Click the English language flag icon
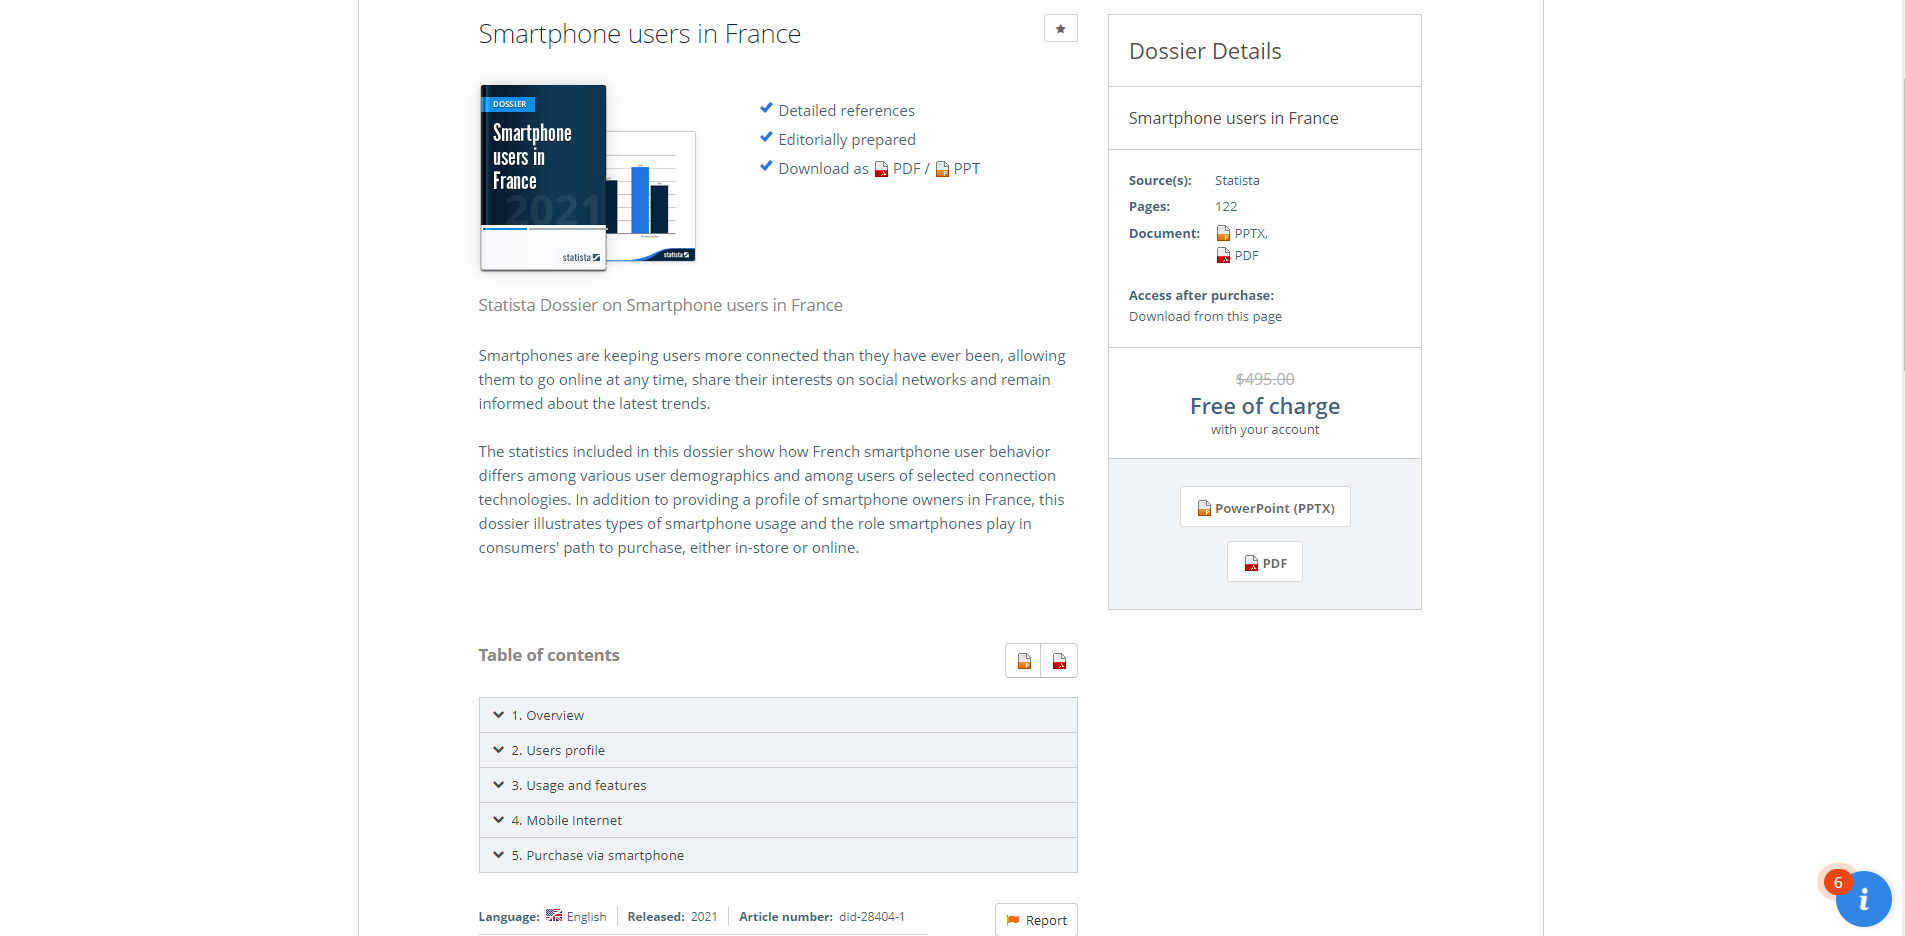Image resolution: width=1905 pixels, height=936 pixels. [x=554, y=916]
